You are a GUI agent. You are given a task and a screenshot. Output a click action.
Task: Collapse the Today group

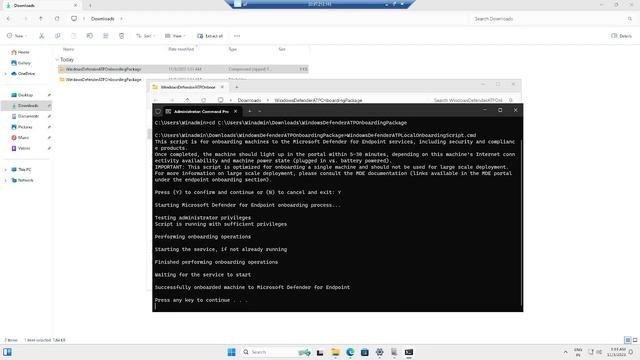tap(57, 60)
